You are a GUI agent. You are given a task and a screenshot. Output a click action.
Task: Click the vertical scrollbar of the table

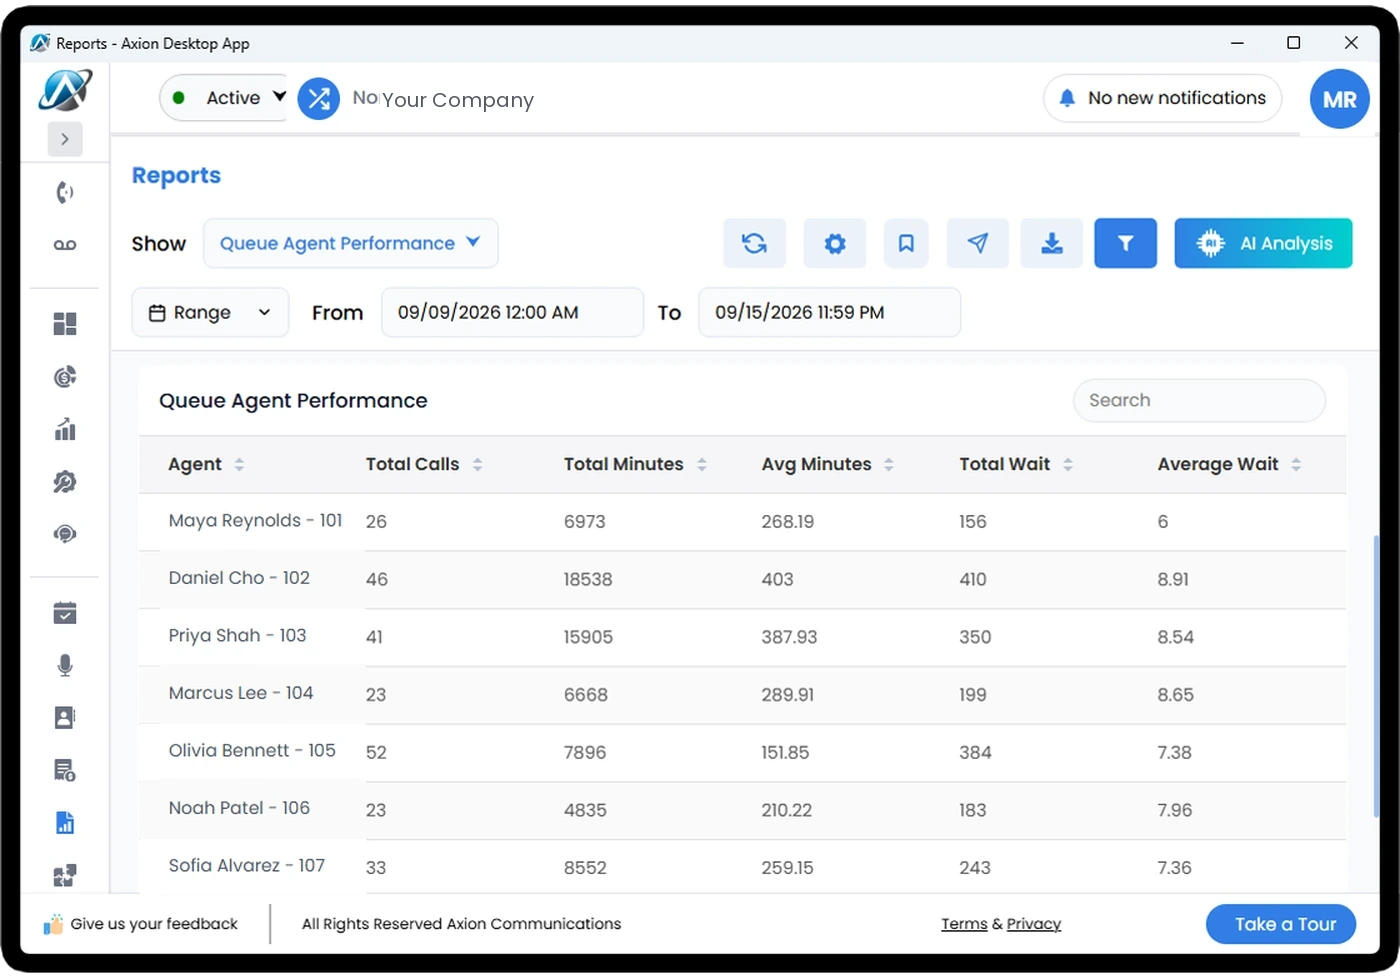pos(1376,674)
